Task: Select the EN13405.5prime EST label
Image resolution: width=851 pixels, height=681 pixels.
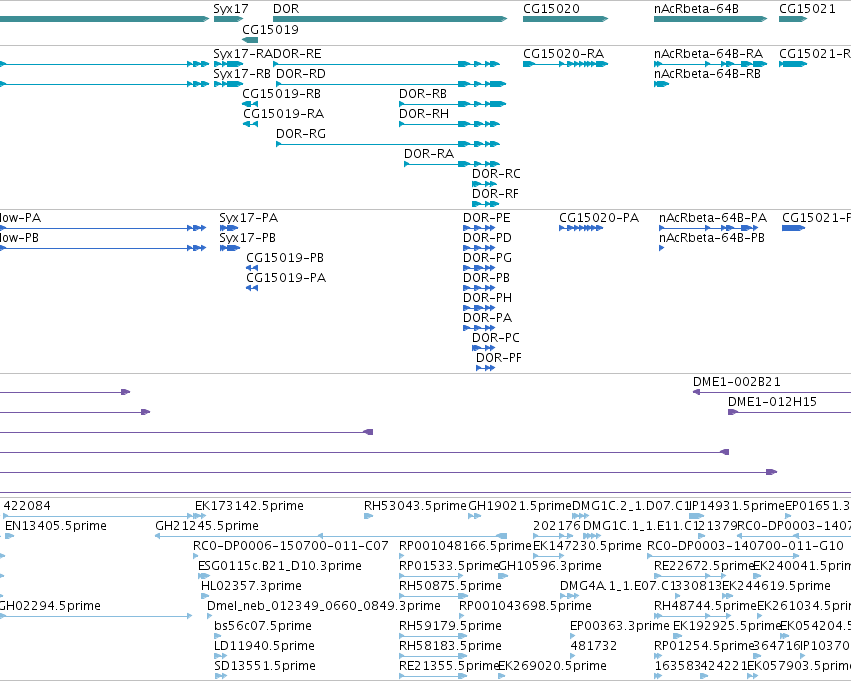Action: (56, 526)
